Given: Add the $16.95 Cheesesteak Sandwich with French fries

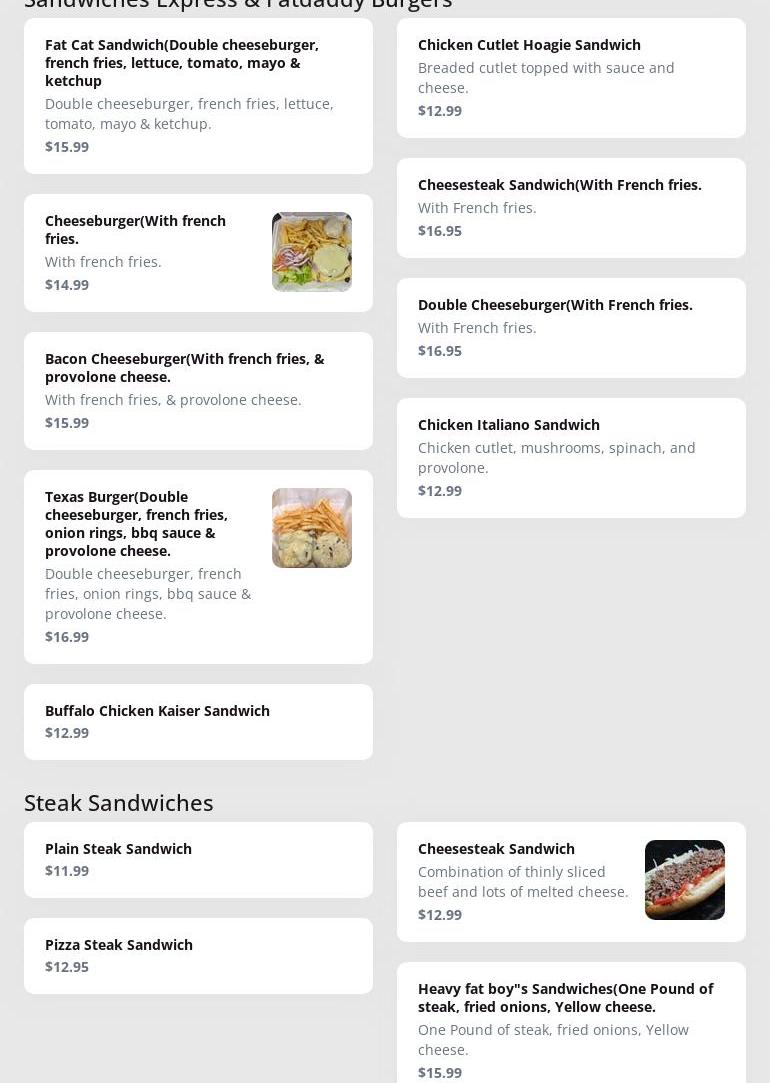Looking at the screenshot, I should (571, 208).
